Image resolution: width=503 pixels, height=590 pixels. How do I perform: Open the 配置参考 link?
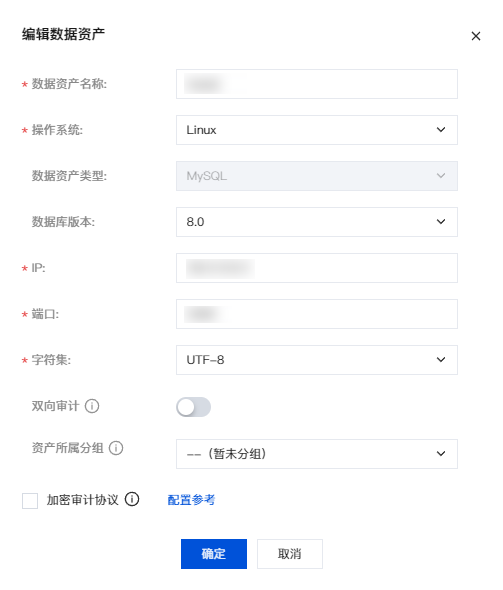click(191, 500)
